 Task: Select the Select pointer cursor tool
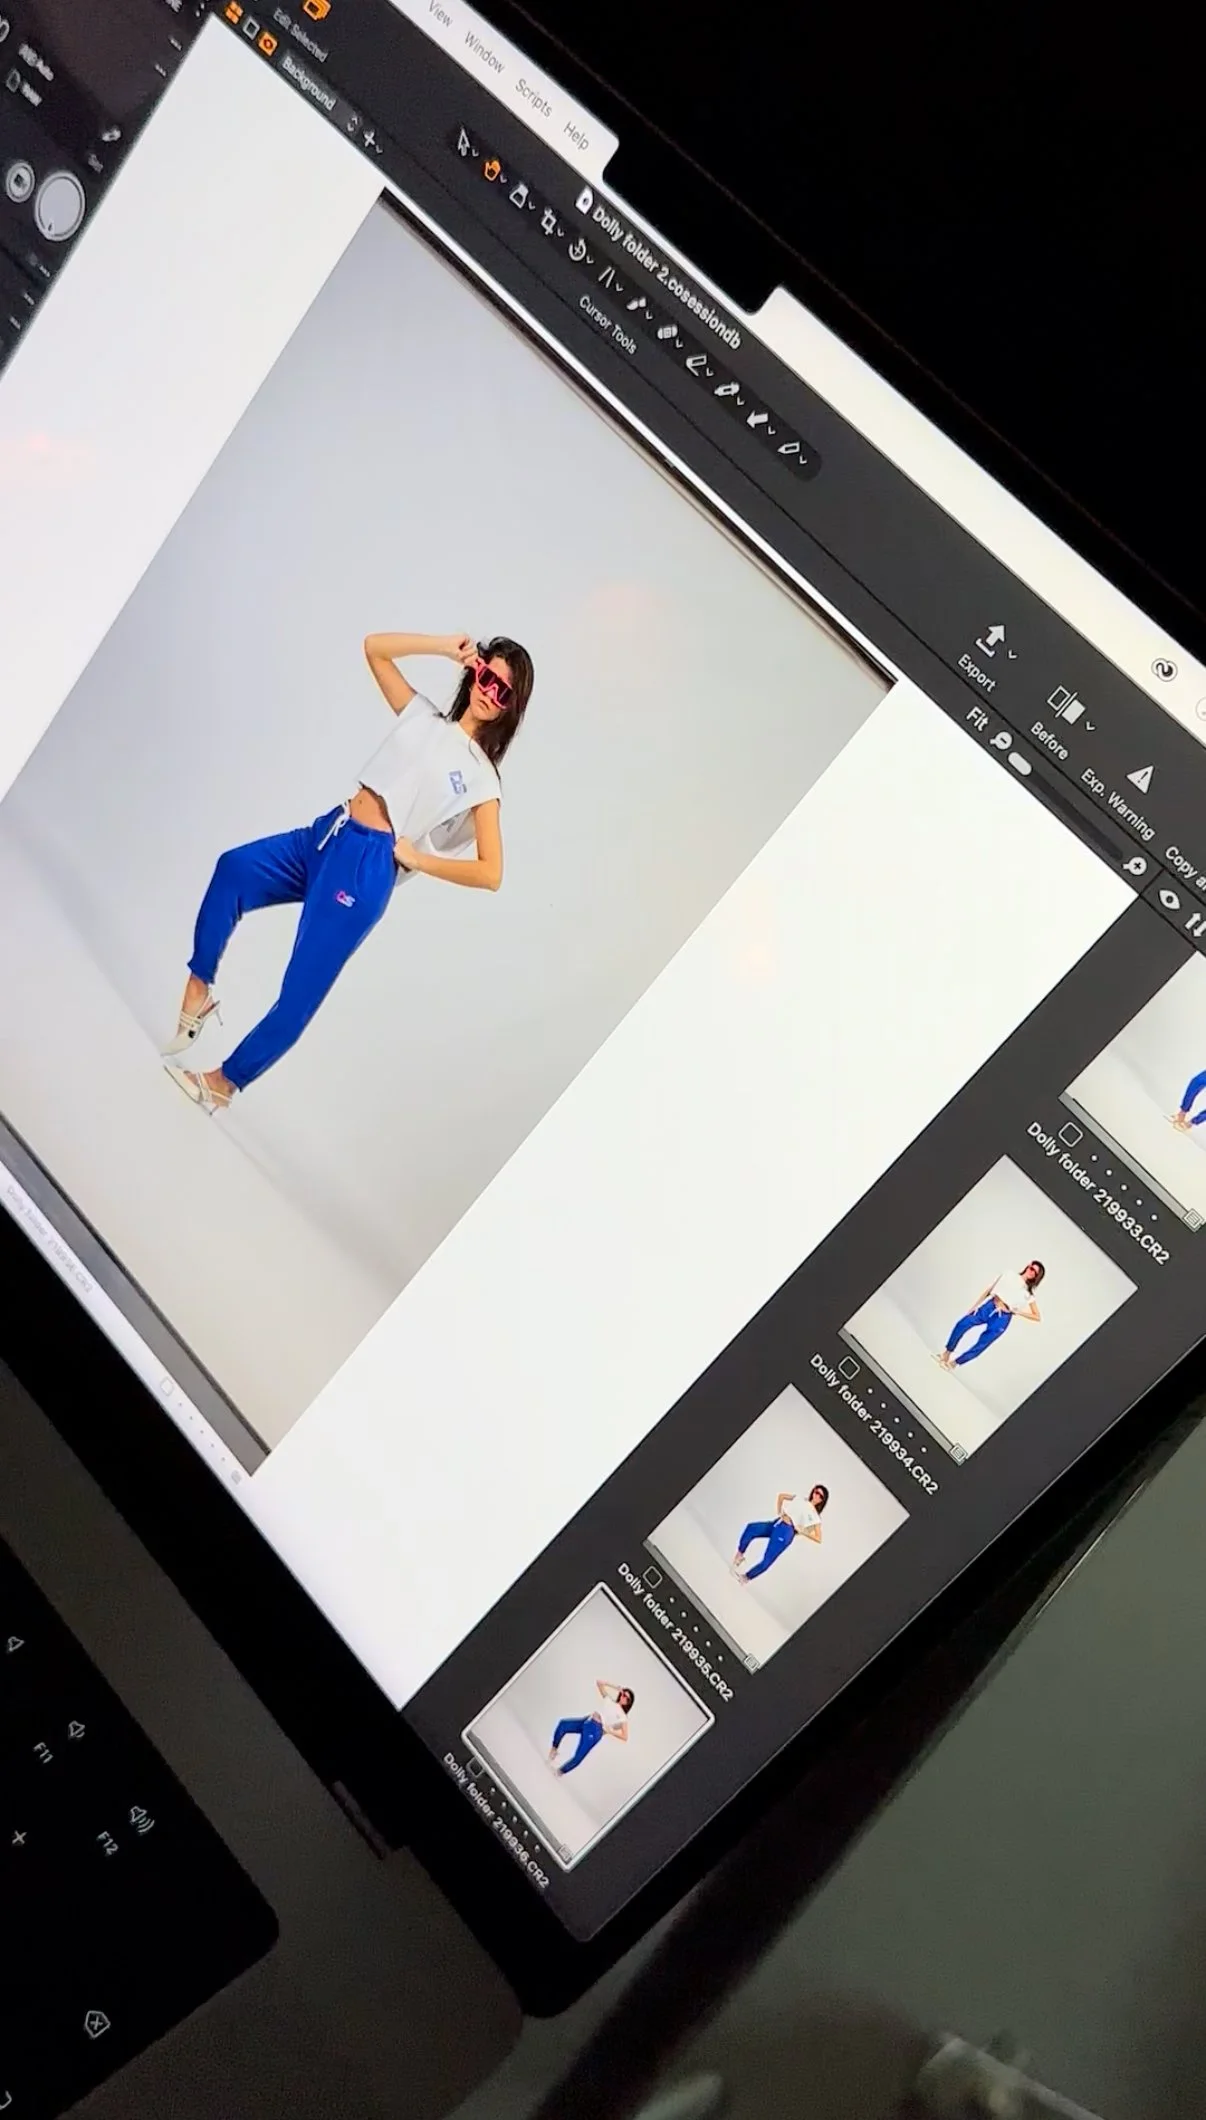(462, 142)
